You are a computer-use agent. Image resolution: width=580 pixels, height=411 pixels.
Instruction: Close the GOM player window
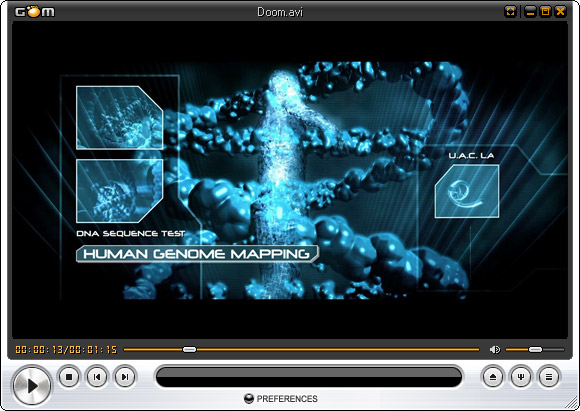pos(560,12)
